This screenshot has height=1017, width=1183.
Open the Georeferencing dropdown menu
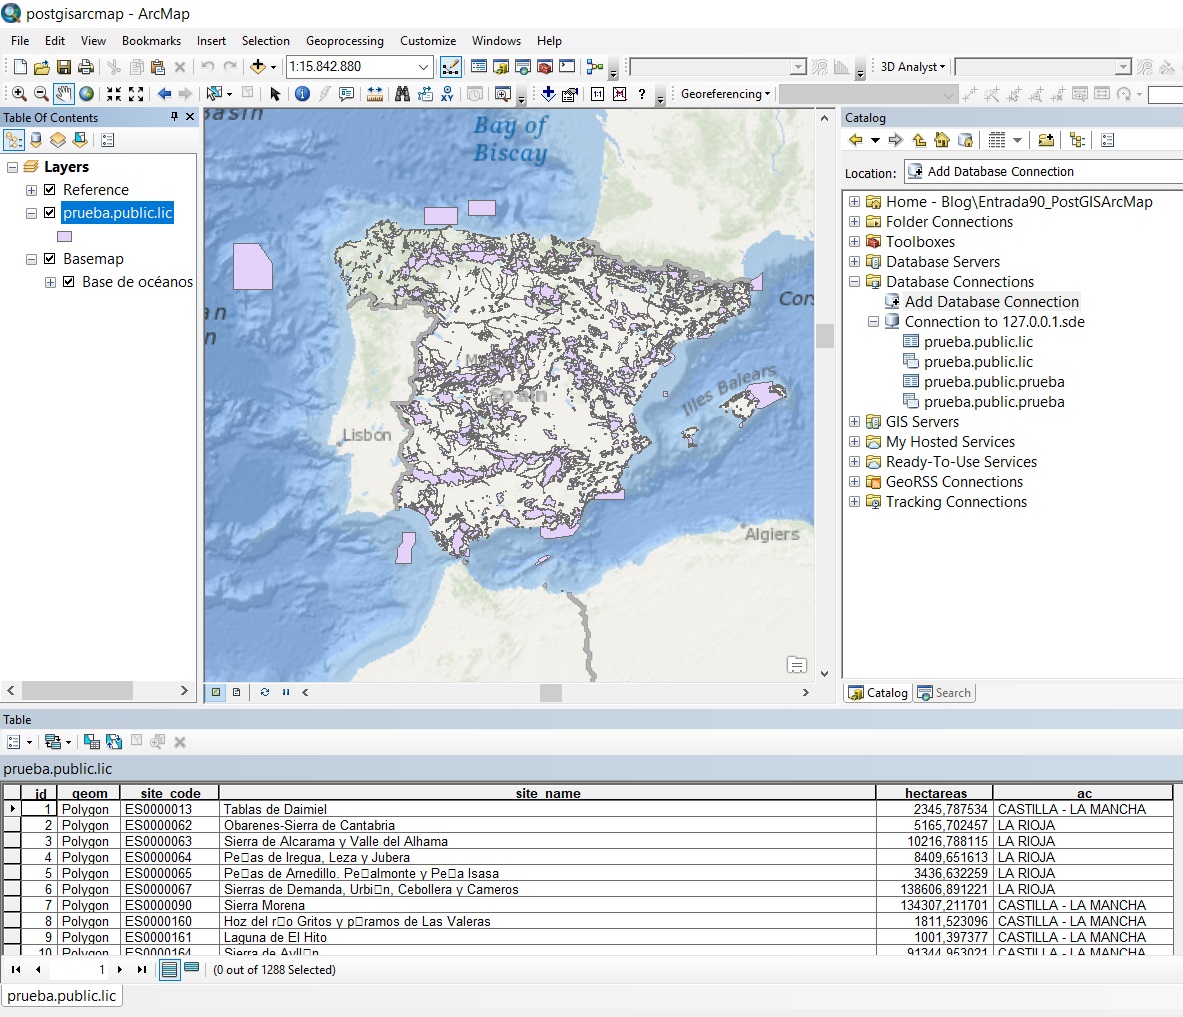[x=725, y=94]
